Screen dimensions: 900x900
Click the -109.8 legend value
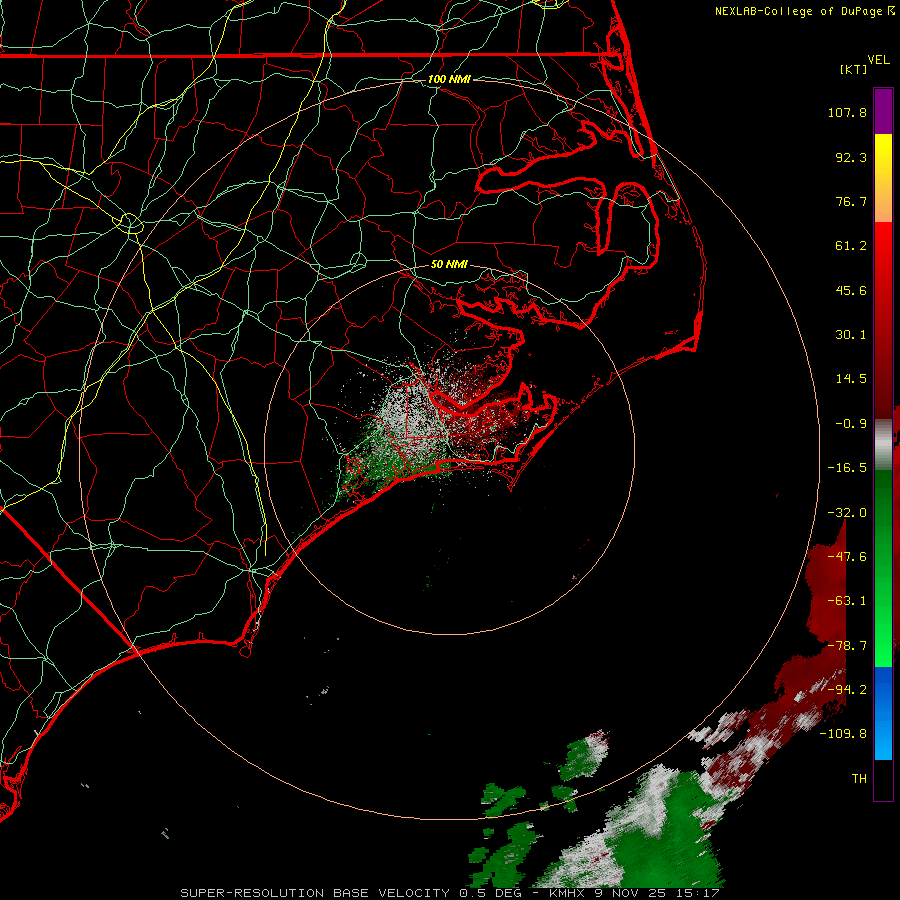(x=844, y=734)
